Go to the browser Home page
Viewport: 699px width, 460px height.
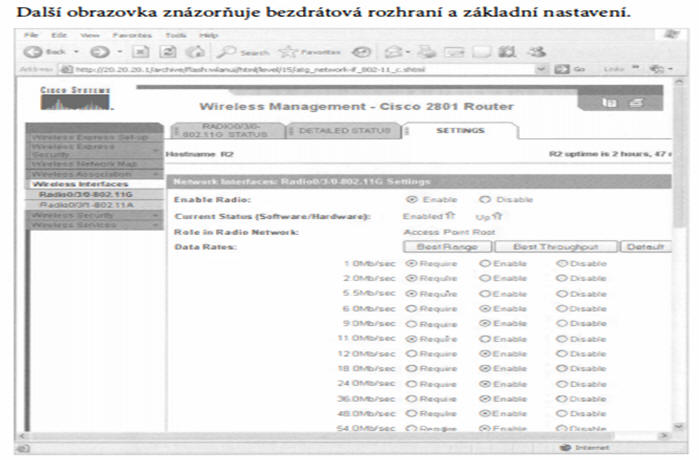pyautogui.click(x=195, y=52)
